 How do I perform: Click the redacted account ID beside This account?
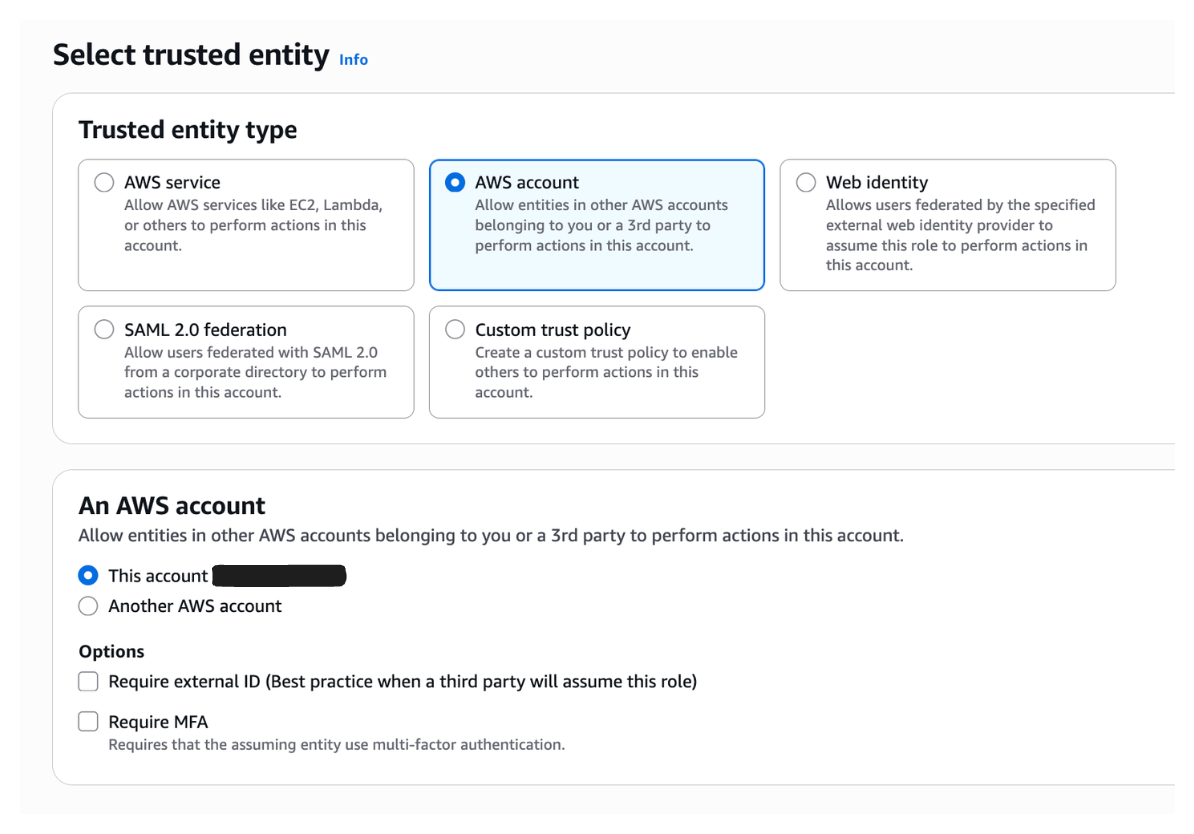(x=279, y=576)
